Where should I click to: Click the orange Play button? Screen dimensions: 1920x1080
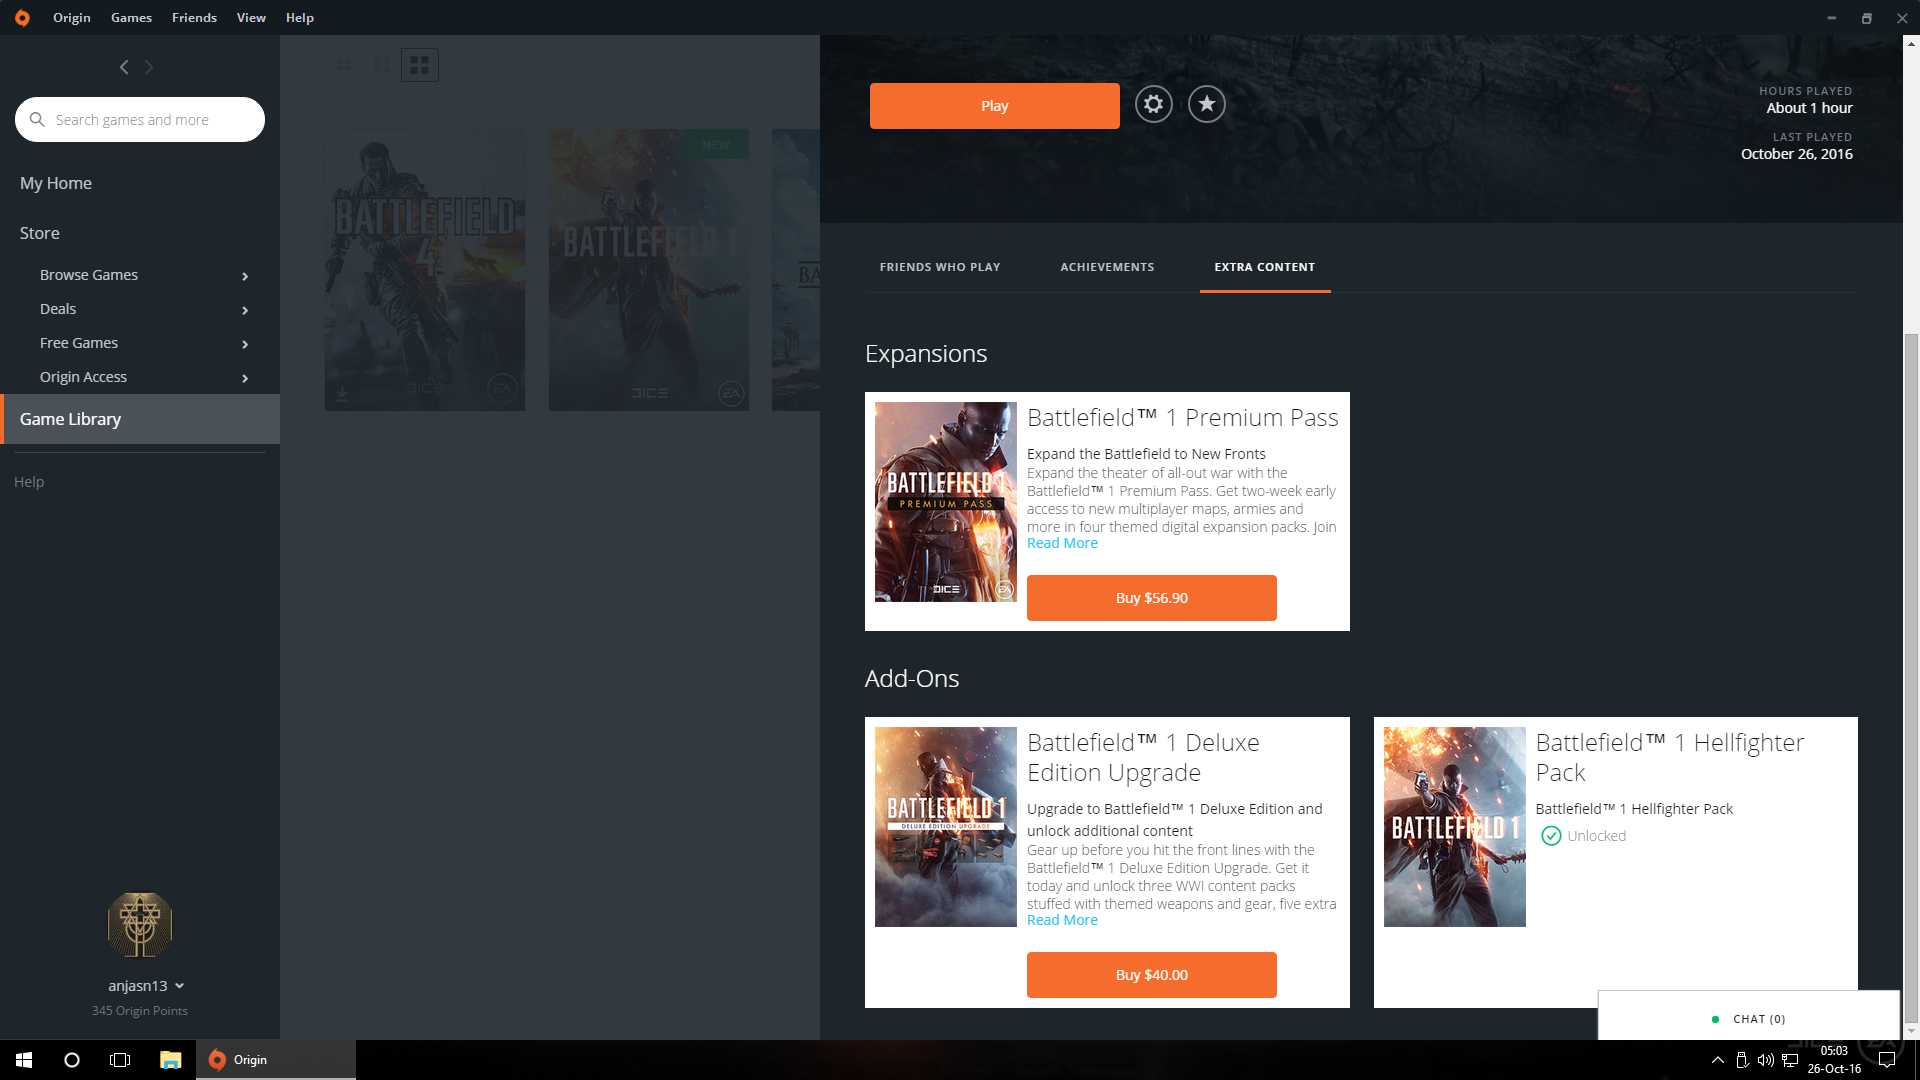pos(995,106)
